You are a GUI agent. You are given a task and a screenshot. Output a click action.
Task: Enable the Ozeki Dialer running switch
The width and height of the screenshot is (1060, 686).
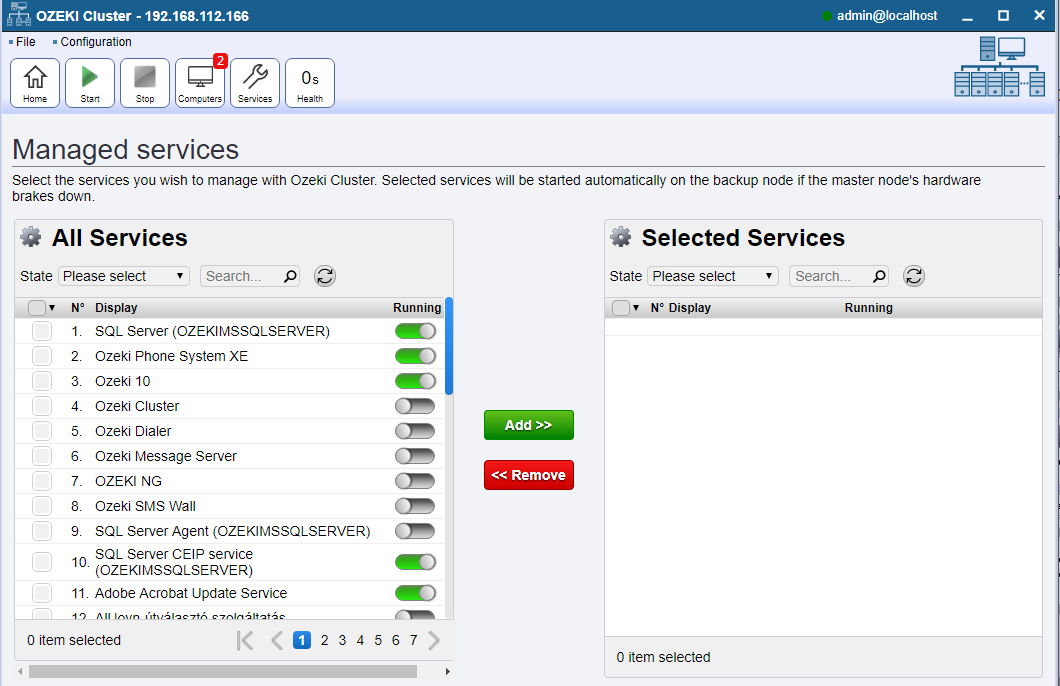pos(415,431)
